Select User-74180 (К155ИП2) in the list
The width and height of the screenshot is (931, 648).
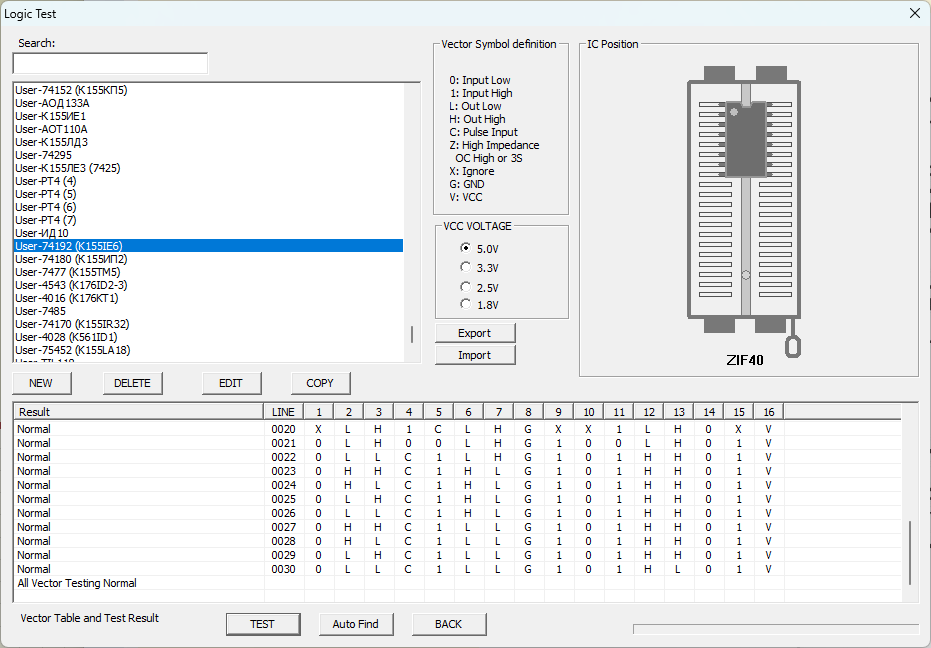[71, 259]
